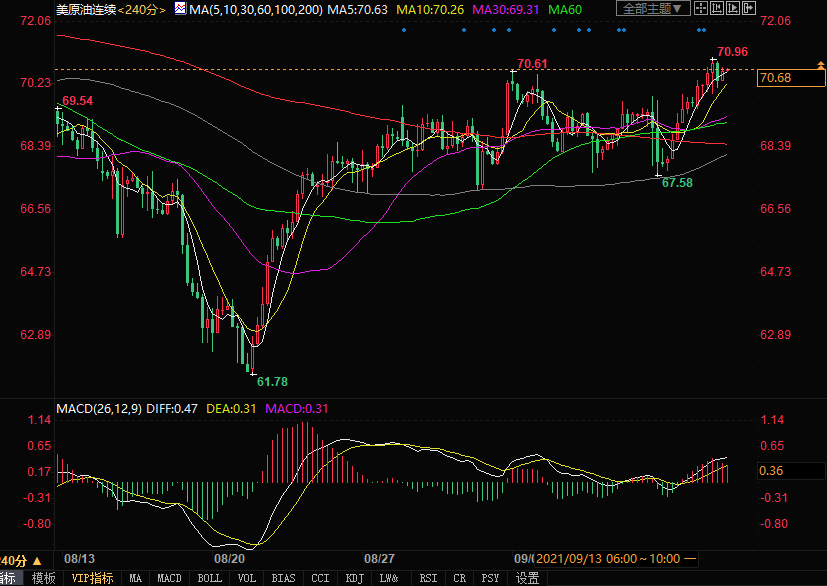This screenshot has width=827, height=586.
Task: Switch to the VIP指标 tab
Action: tap(92, 578)
